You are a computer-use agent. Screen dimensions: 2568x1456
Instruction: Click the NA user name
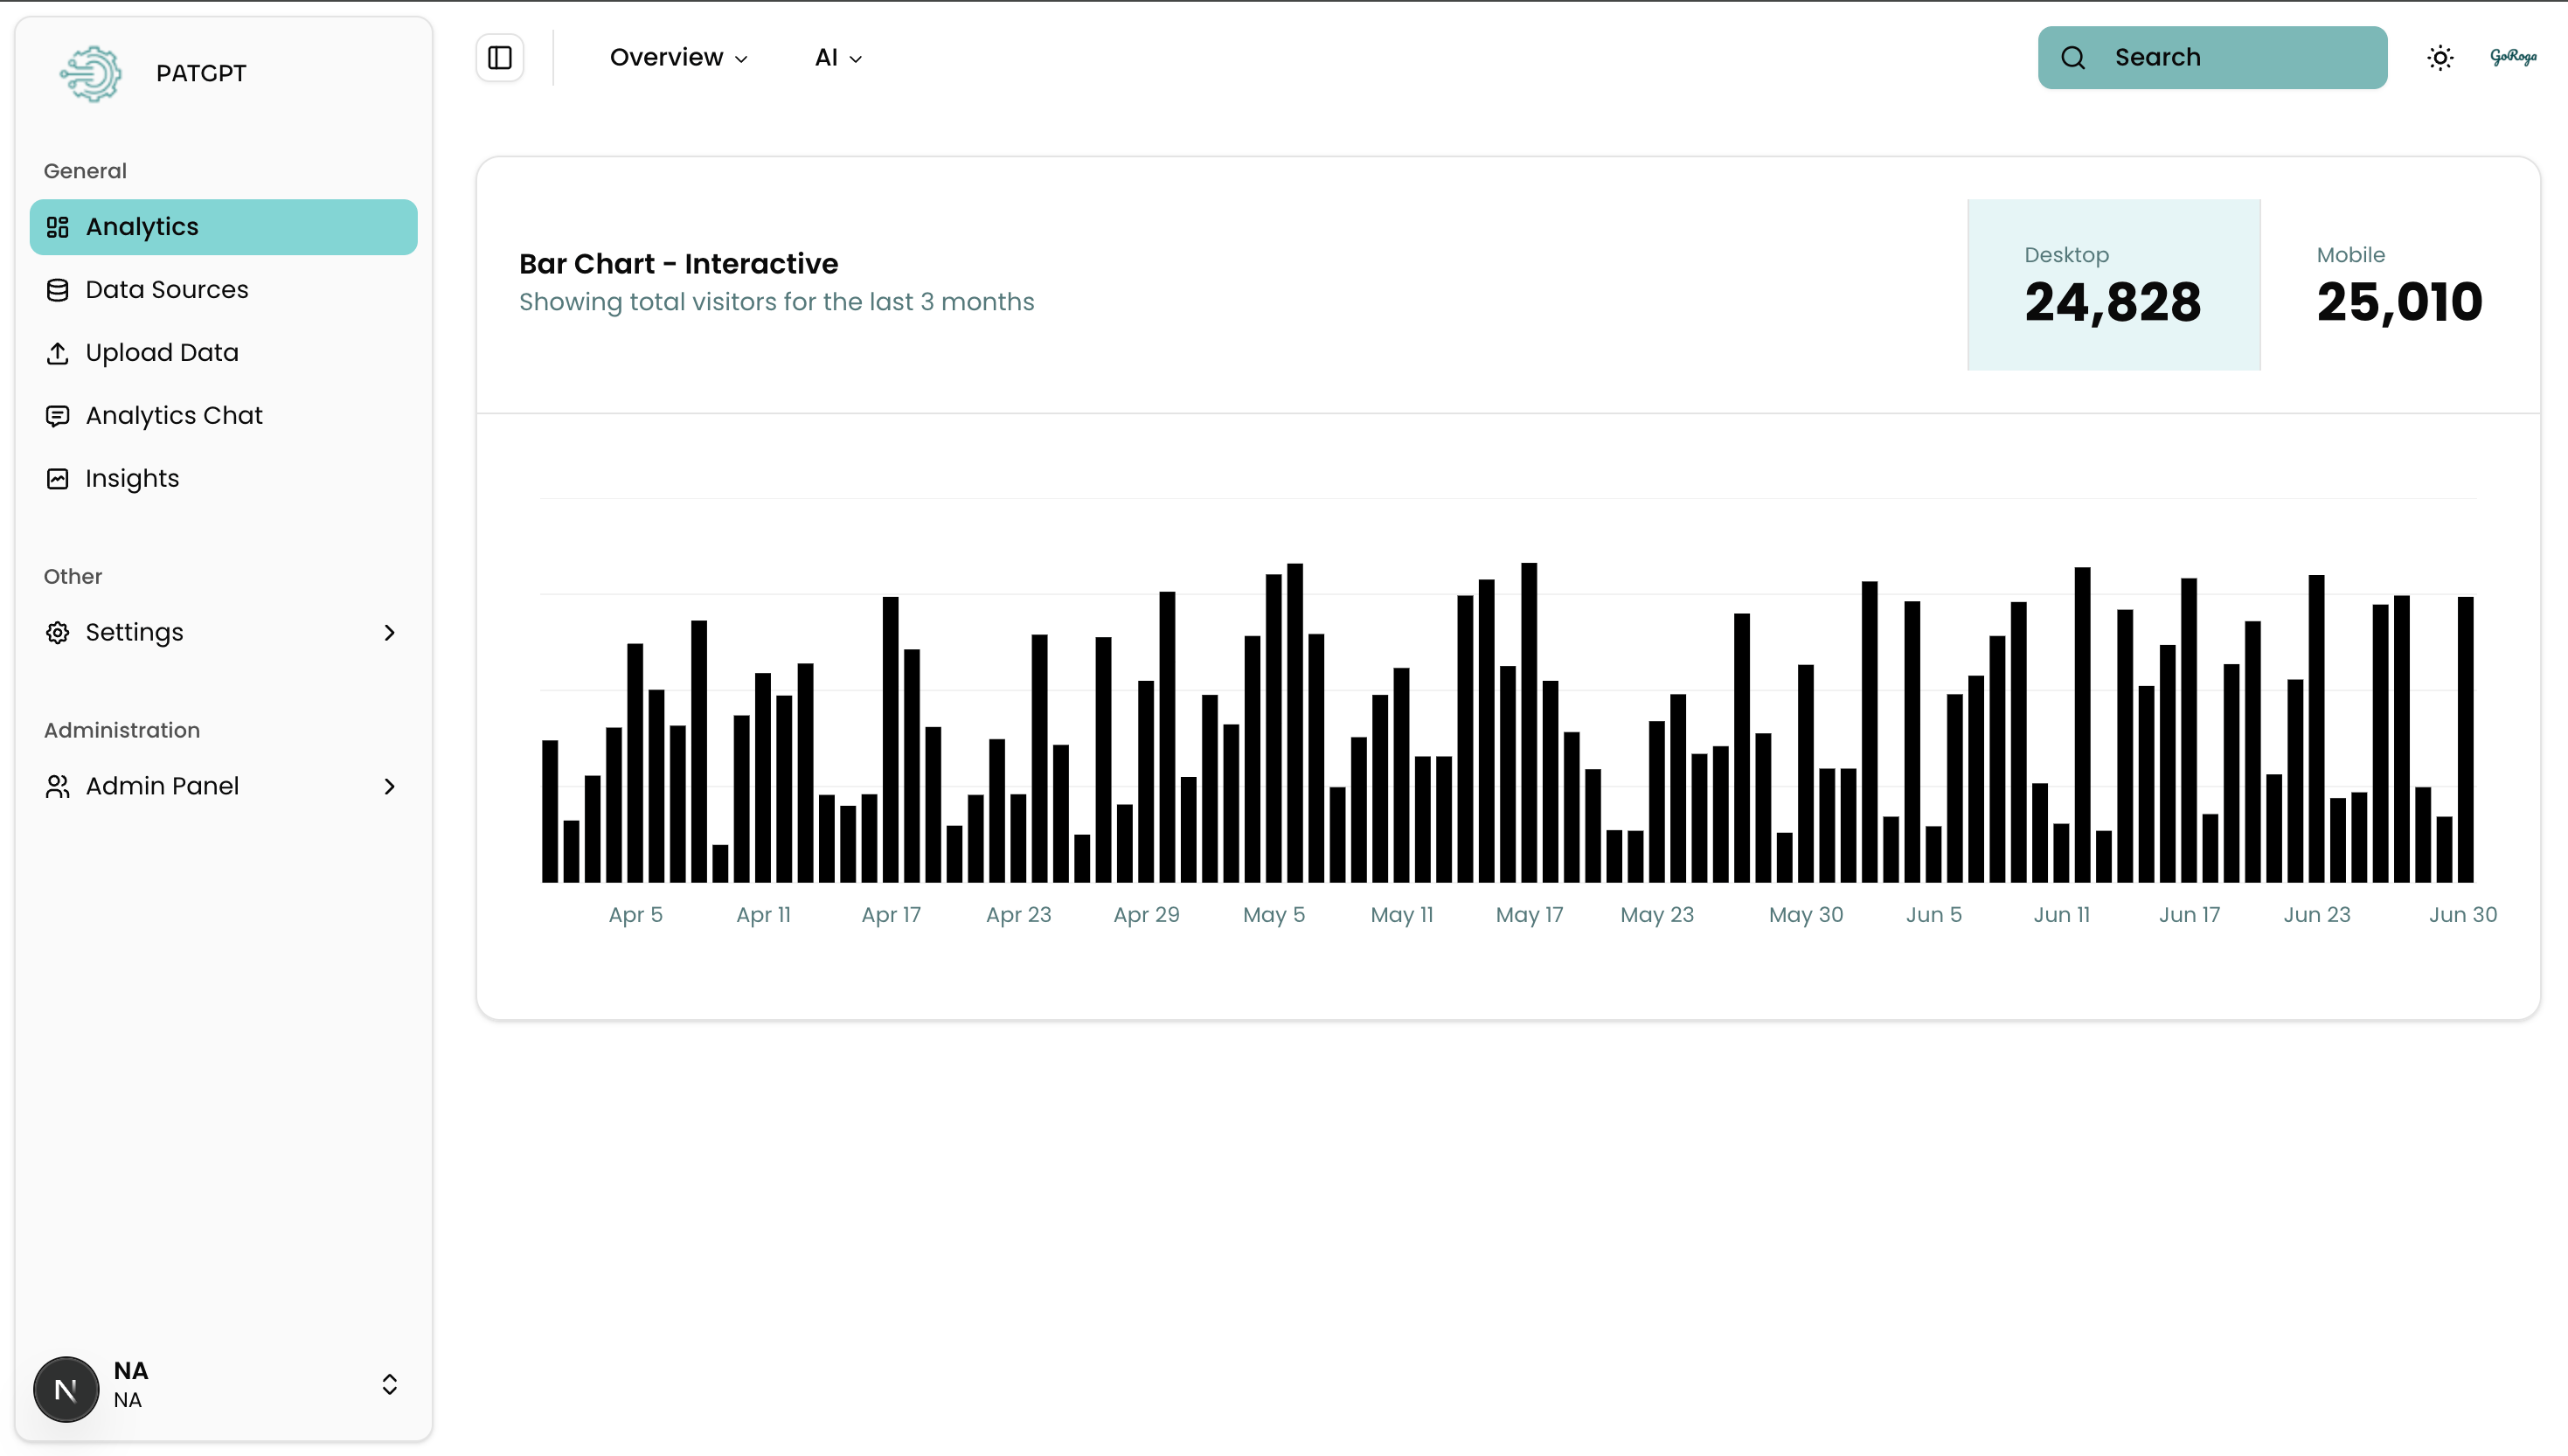pyautogui.click(x=131, y=1371)
